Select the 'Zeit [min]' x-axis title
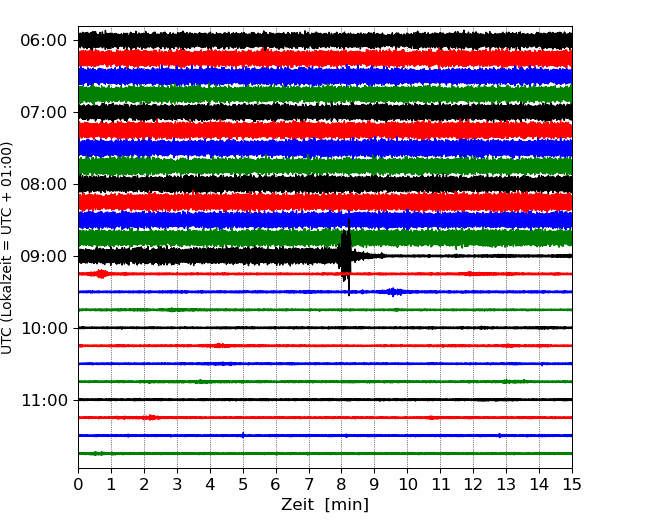The width and height of the screenshot is (650, 520). pyautogui.click(x=325, y=505)
